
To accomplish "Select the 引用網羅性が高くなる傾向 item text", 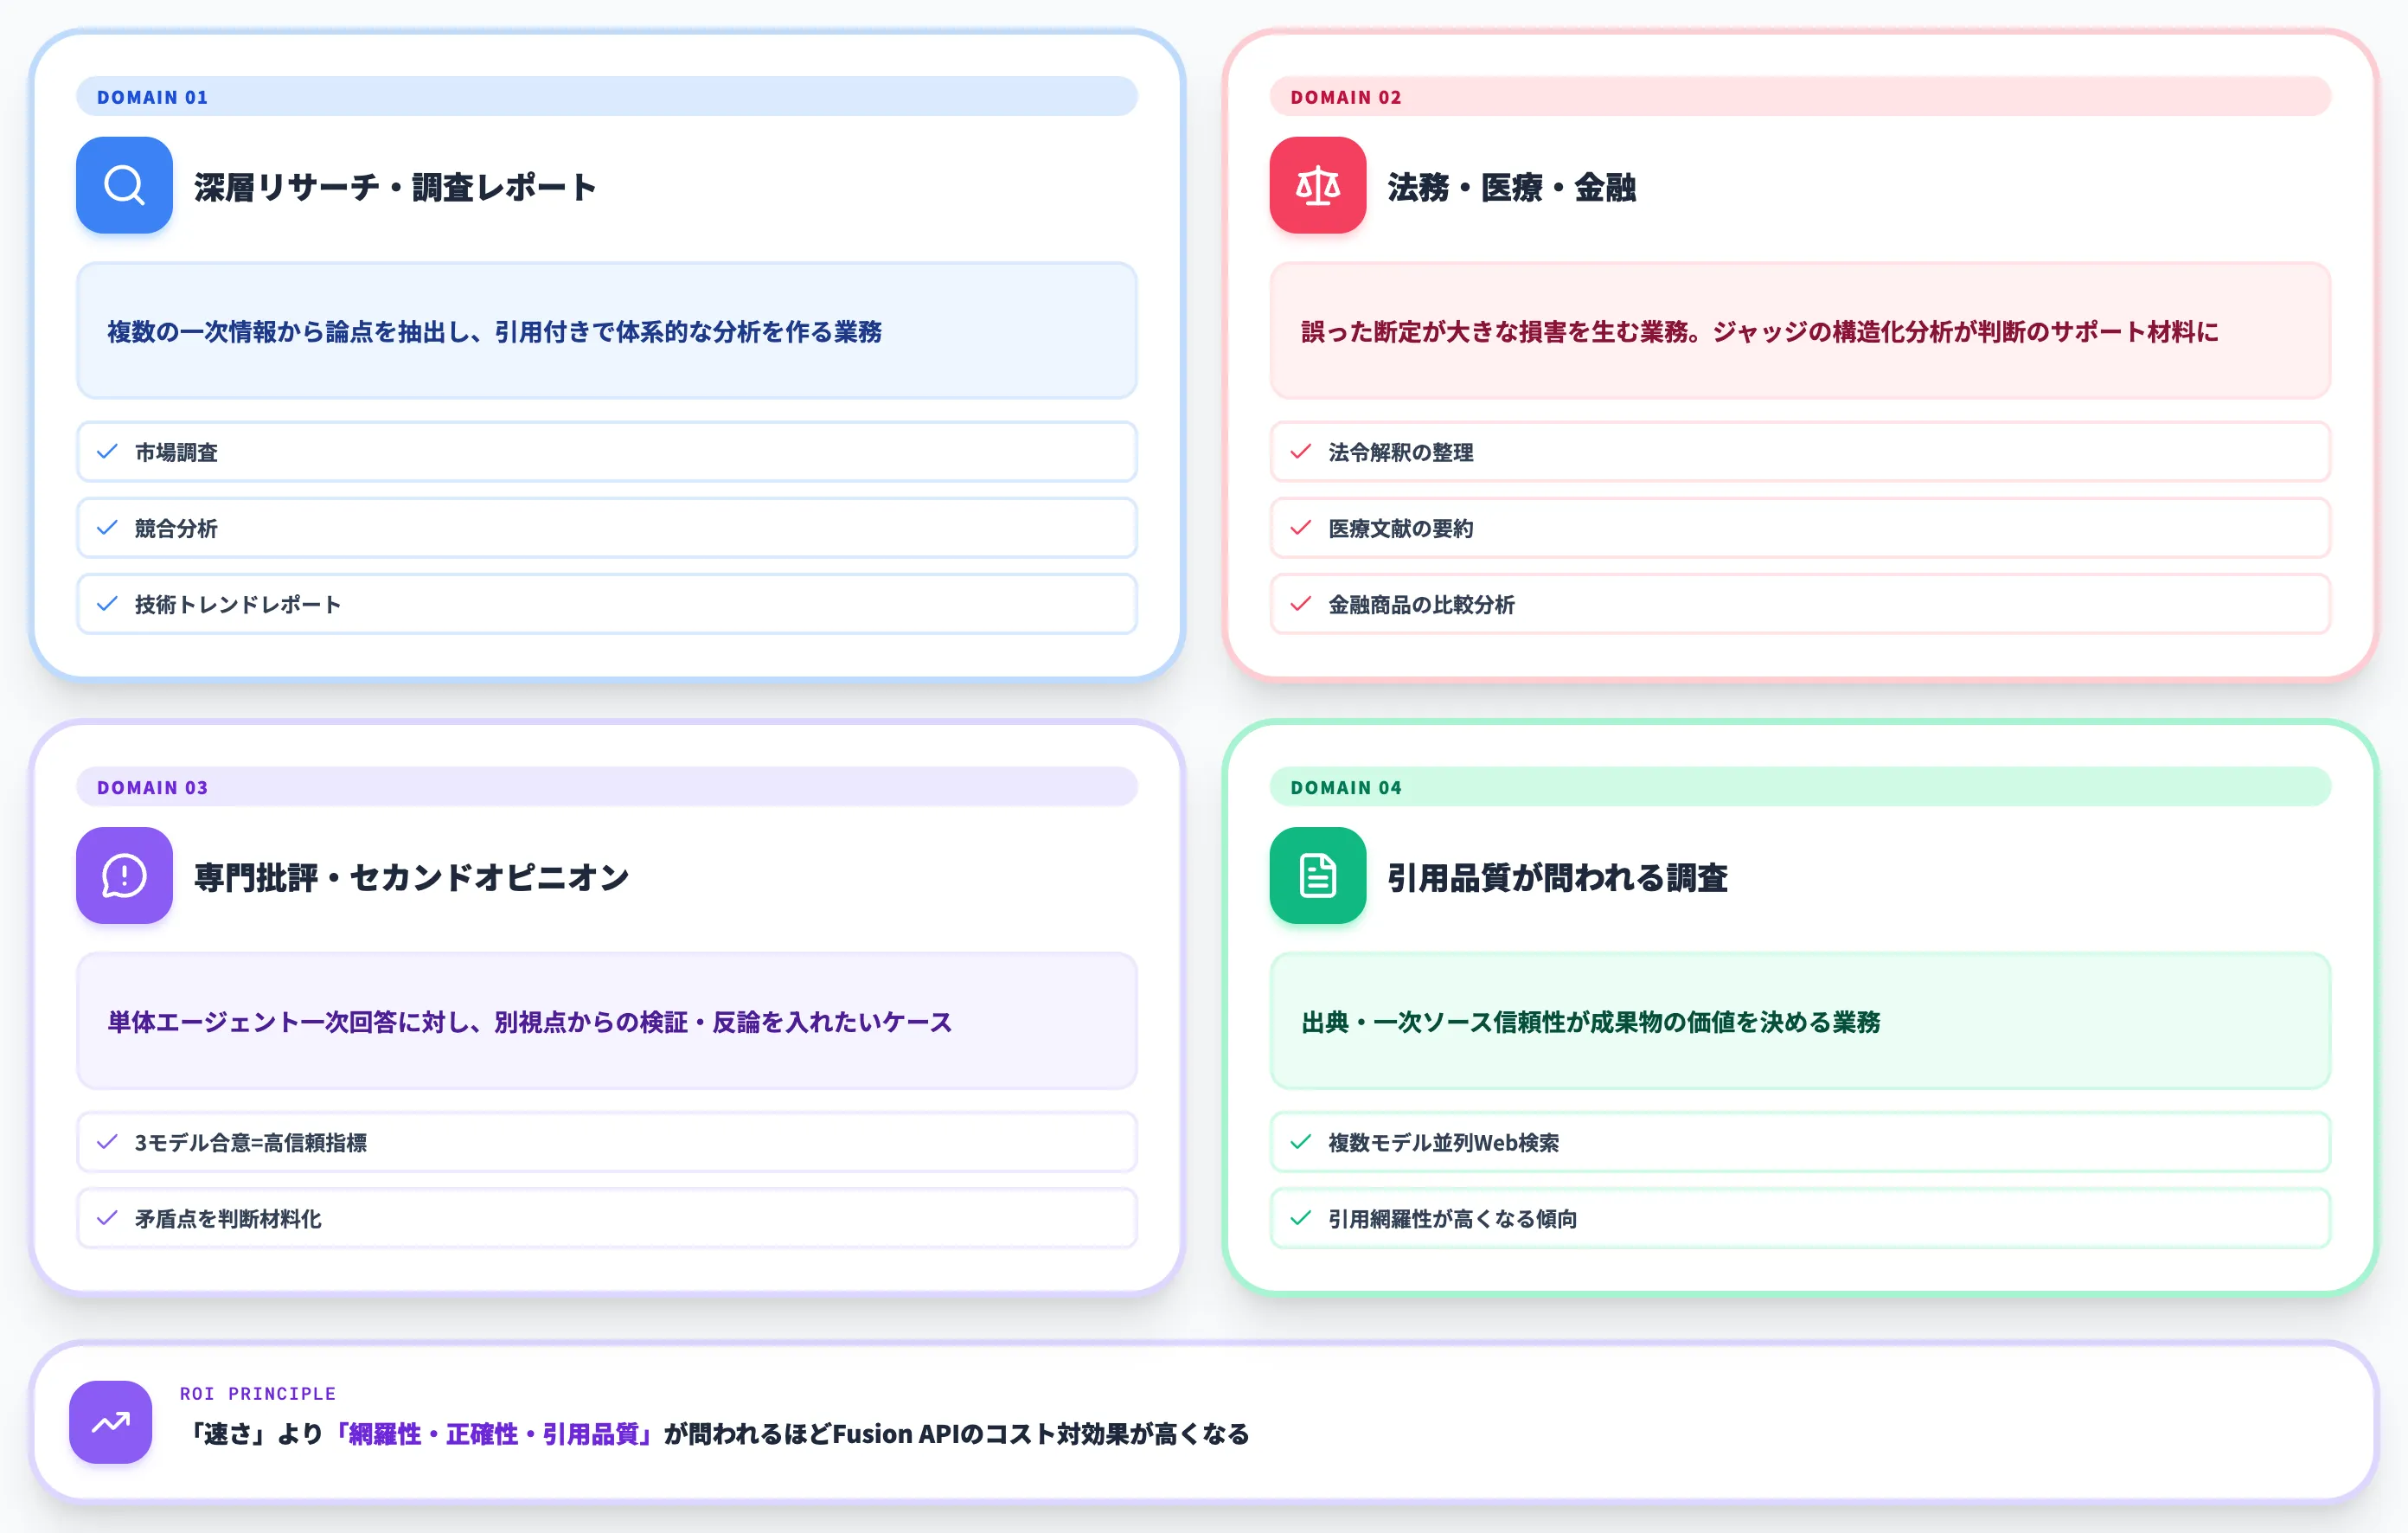I will [1452, 1219].
